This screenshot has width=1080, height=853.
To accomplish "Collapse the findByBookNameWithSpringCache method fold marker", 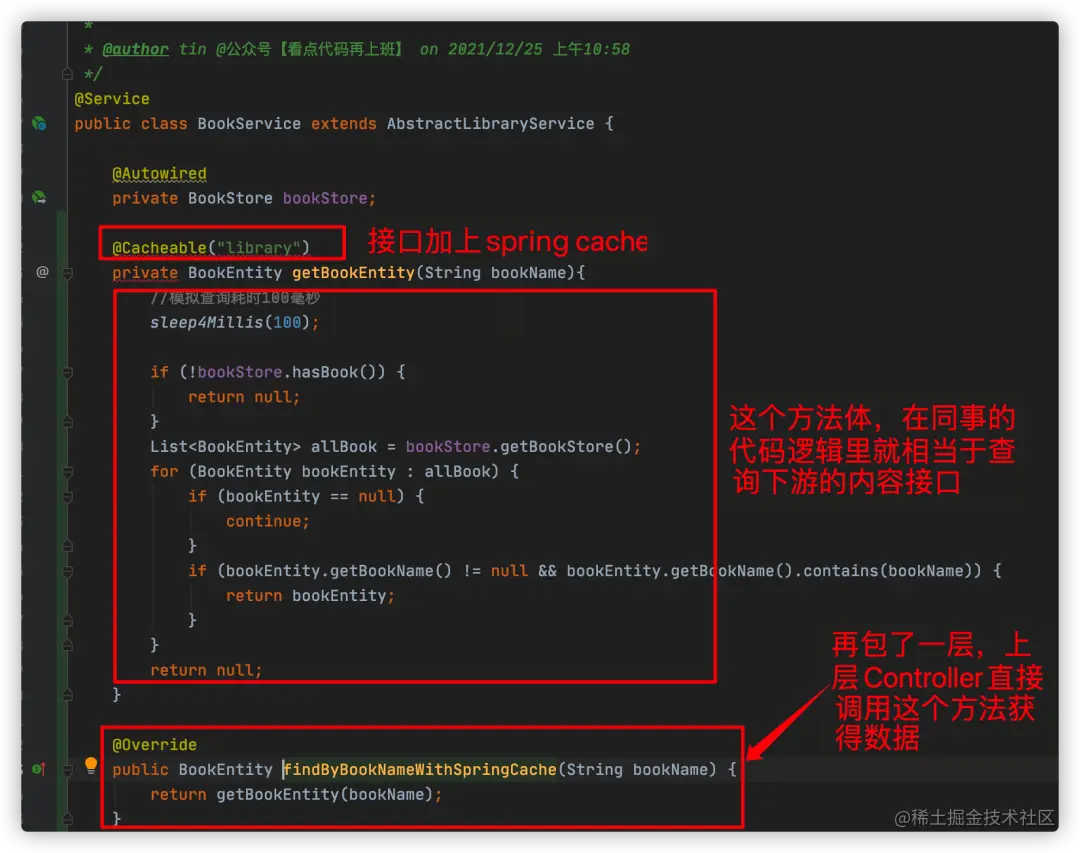I will tap(68, 770).
